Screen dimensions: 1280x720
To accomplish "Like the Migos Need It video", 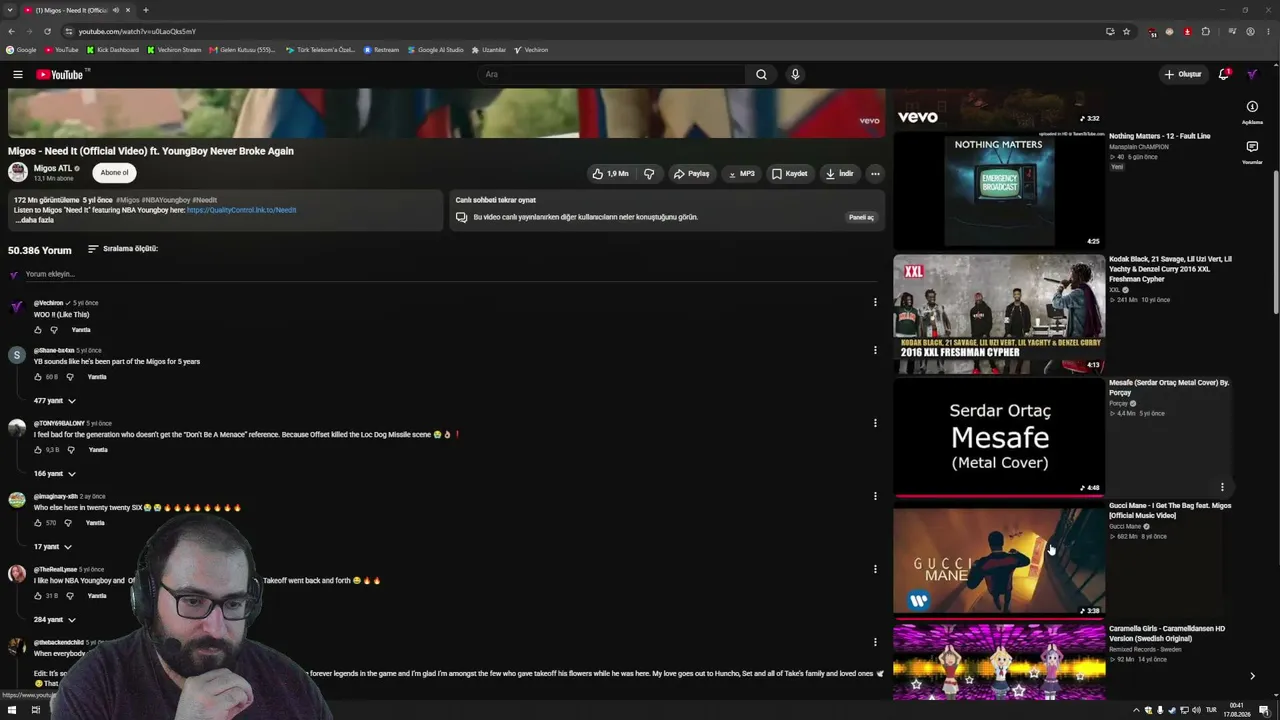I will 610,173.
